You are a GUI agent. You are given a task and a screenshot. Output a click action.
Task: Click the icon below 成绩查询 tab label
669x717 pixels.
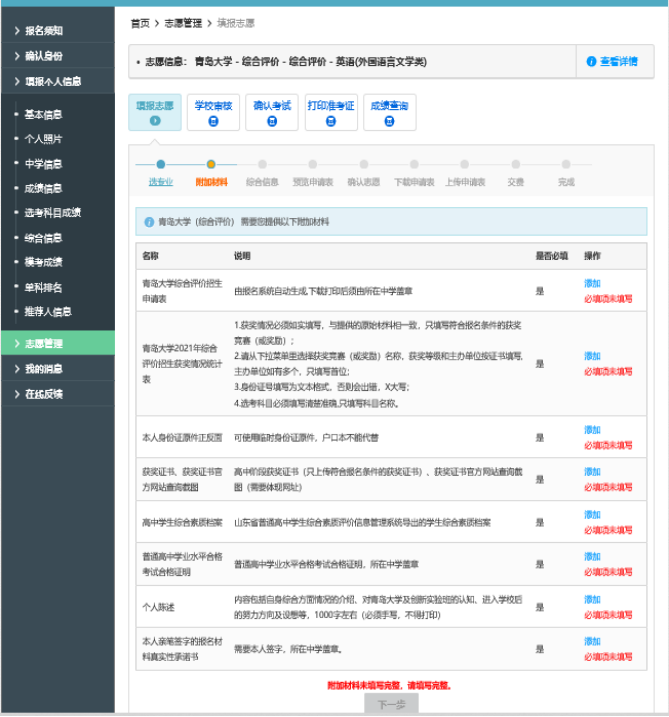(389, 121)
